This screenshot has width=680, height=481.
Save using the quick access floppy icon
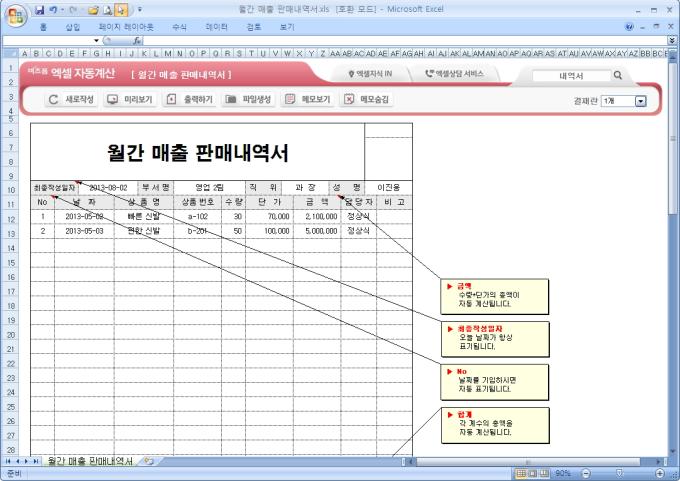click(39, 10)
